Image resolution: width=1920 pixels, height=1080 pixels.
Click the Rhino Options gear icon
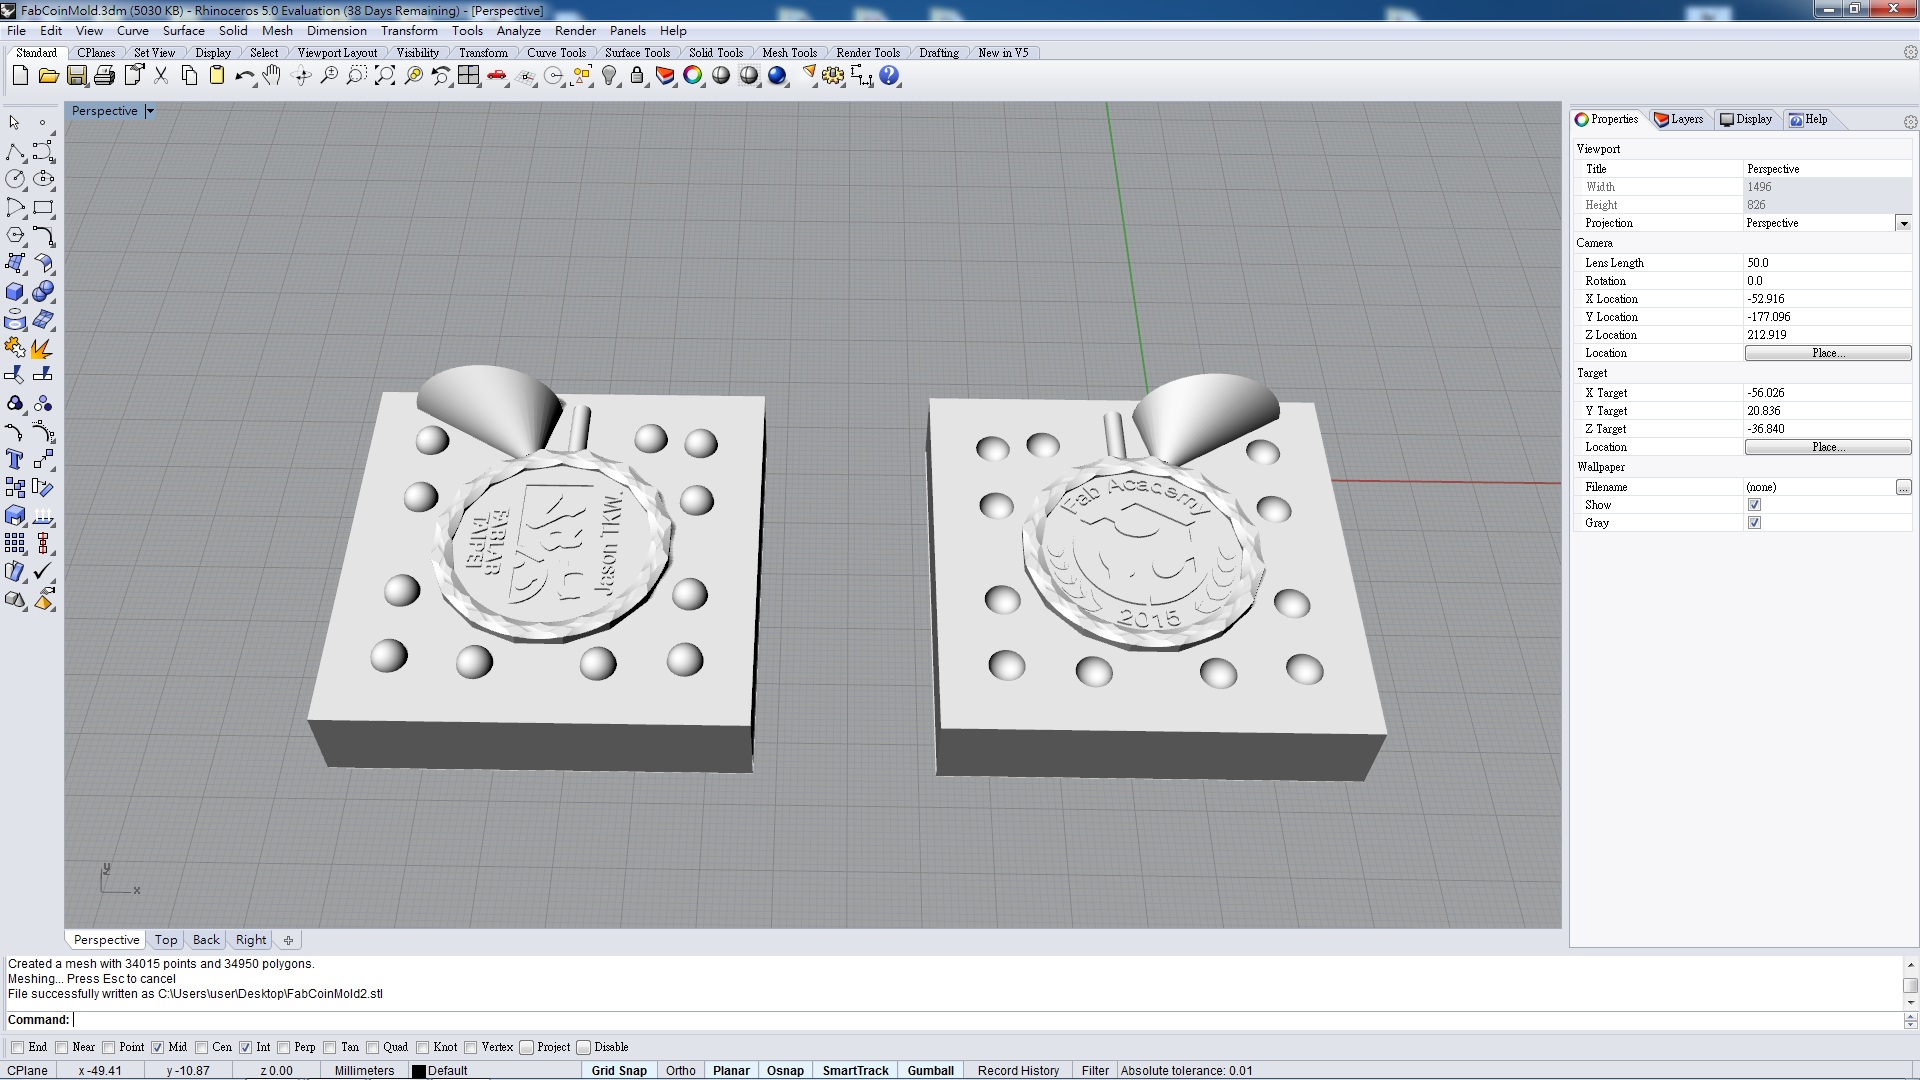pyautogui.click(x=833, y=76)
